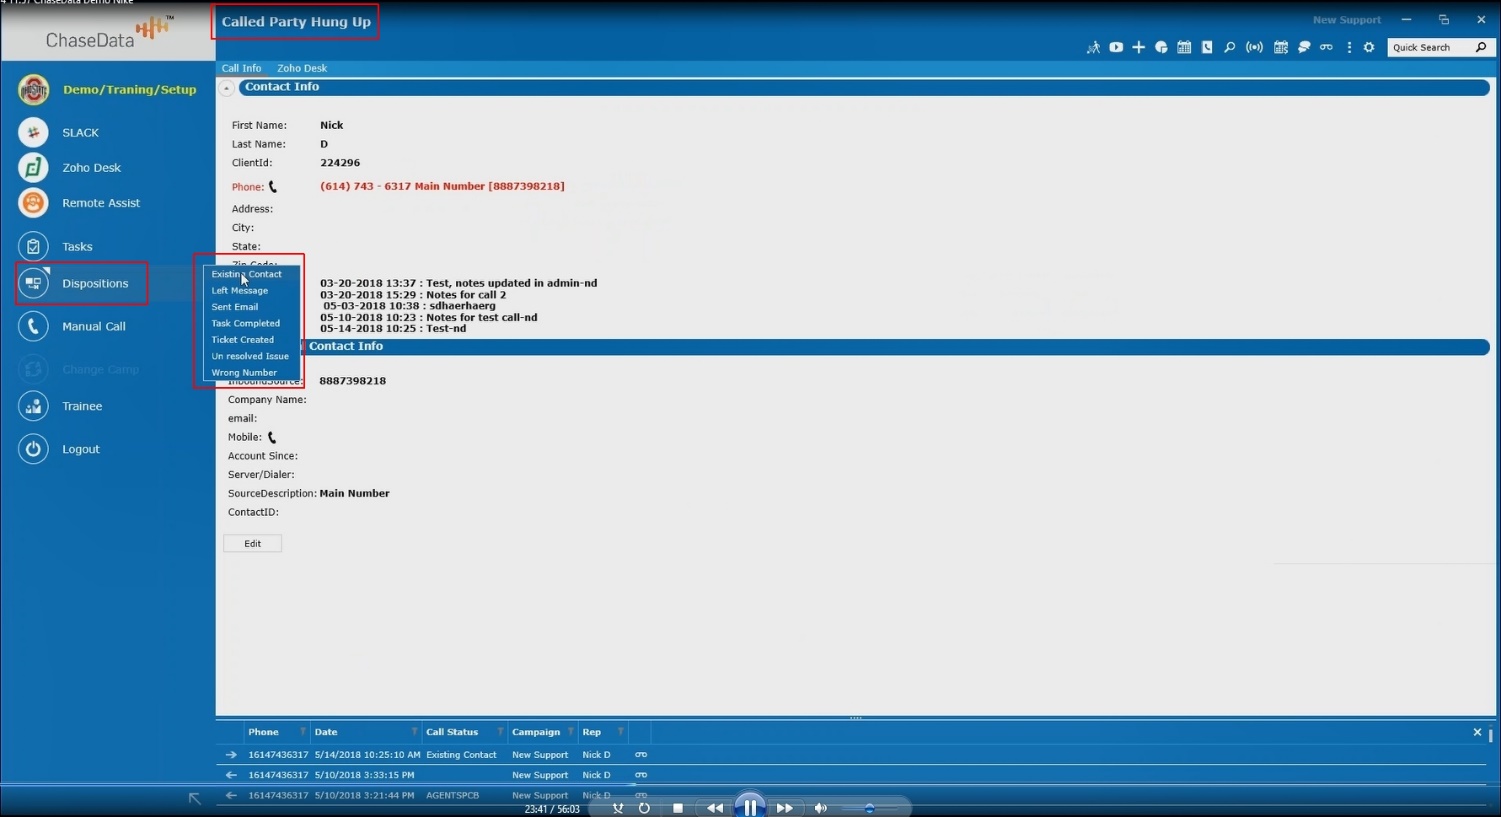
Task: Open the calendar toolbar icon
Action: coord(1184,47)
